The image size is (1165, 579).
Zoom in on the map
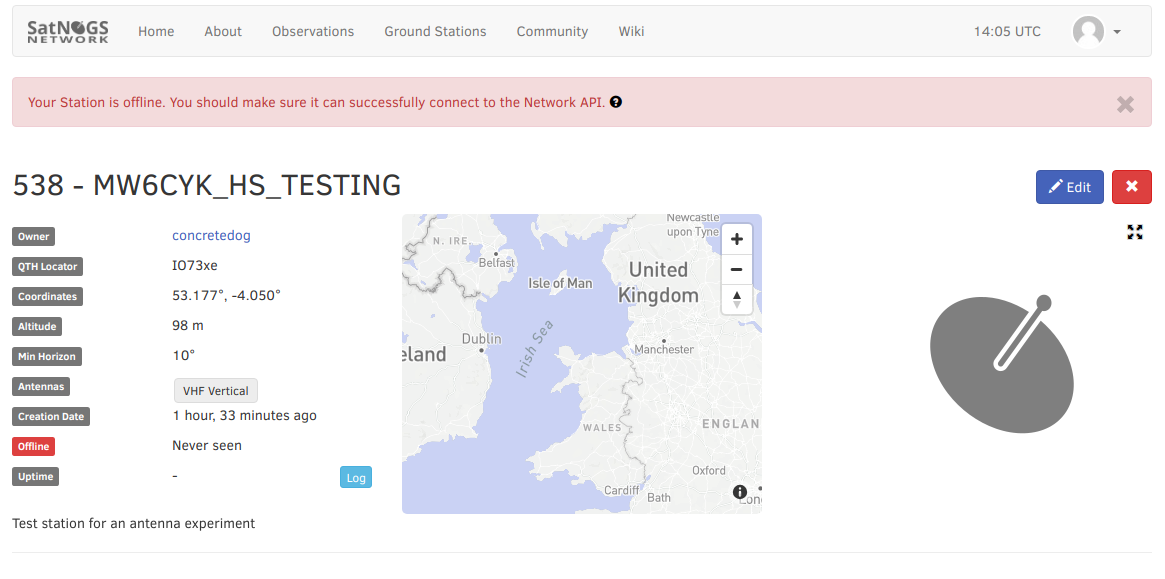737,239
